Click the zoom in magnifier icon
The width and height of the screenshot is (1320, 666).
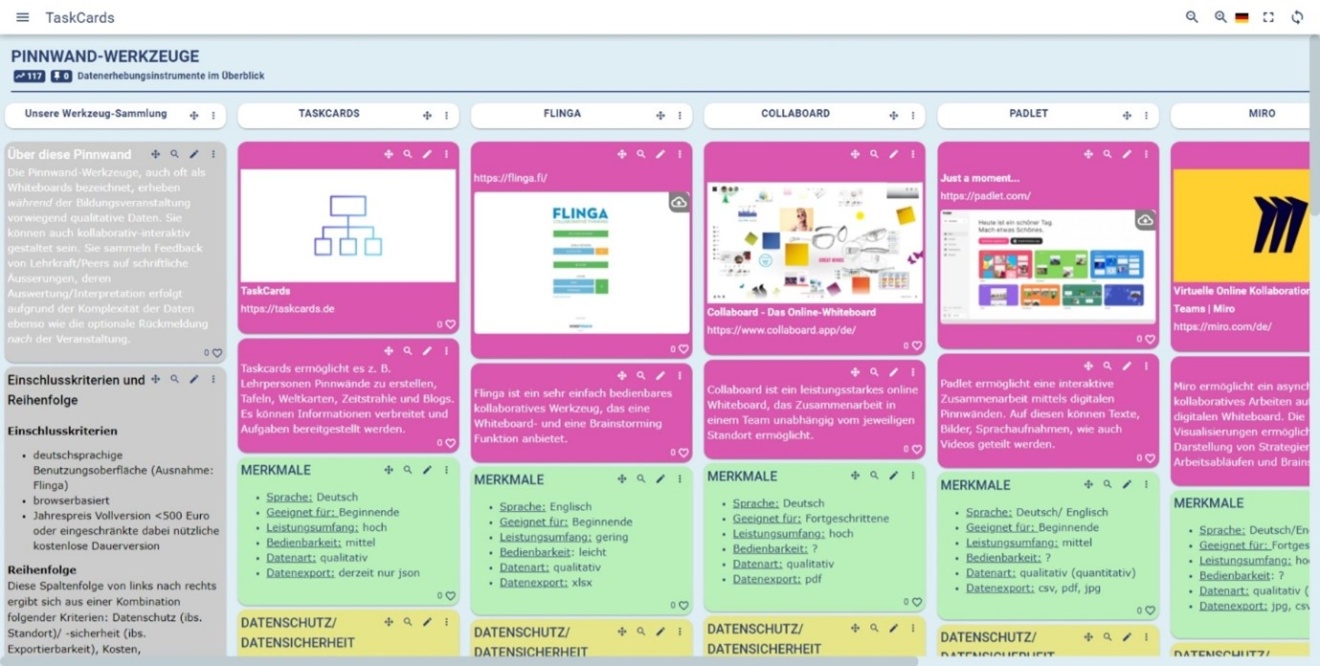(1220, 17)
